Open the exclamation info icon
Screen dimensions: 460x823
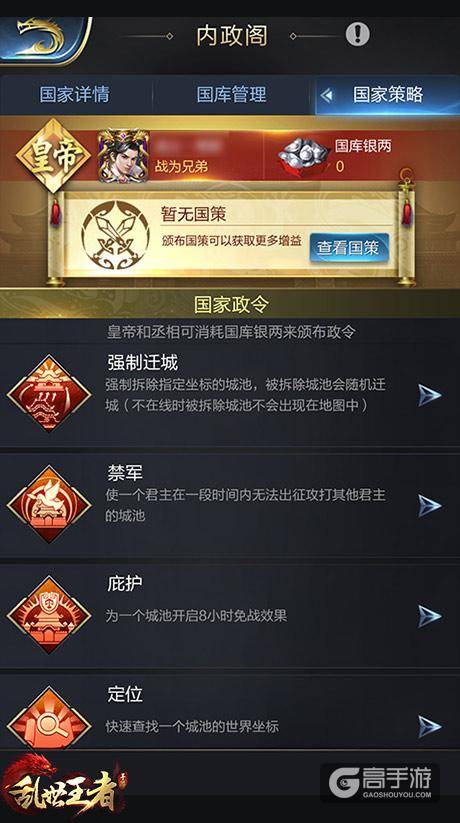pyautogui.click(x=358, y=34)
